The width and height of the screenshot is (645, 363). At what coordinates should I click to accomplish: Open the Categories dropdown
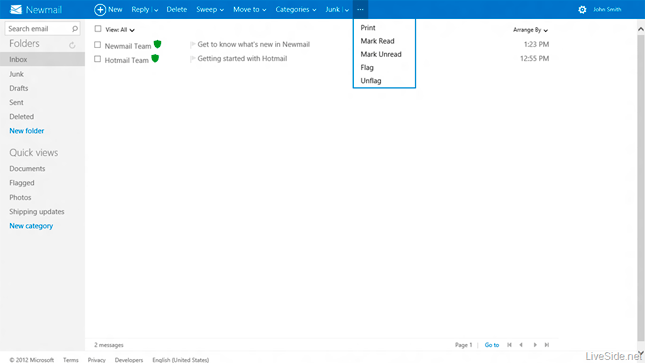[296, 9]
